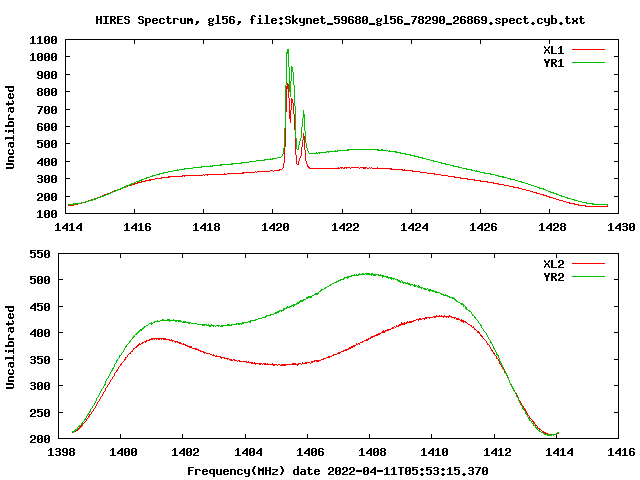The width and height of the screenshot is (640, 480).
Task: Click the bottom plot's Uncalibrated axis label
Action: (10, 347)
